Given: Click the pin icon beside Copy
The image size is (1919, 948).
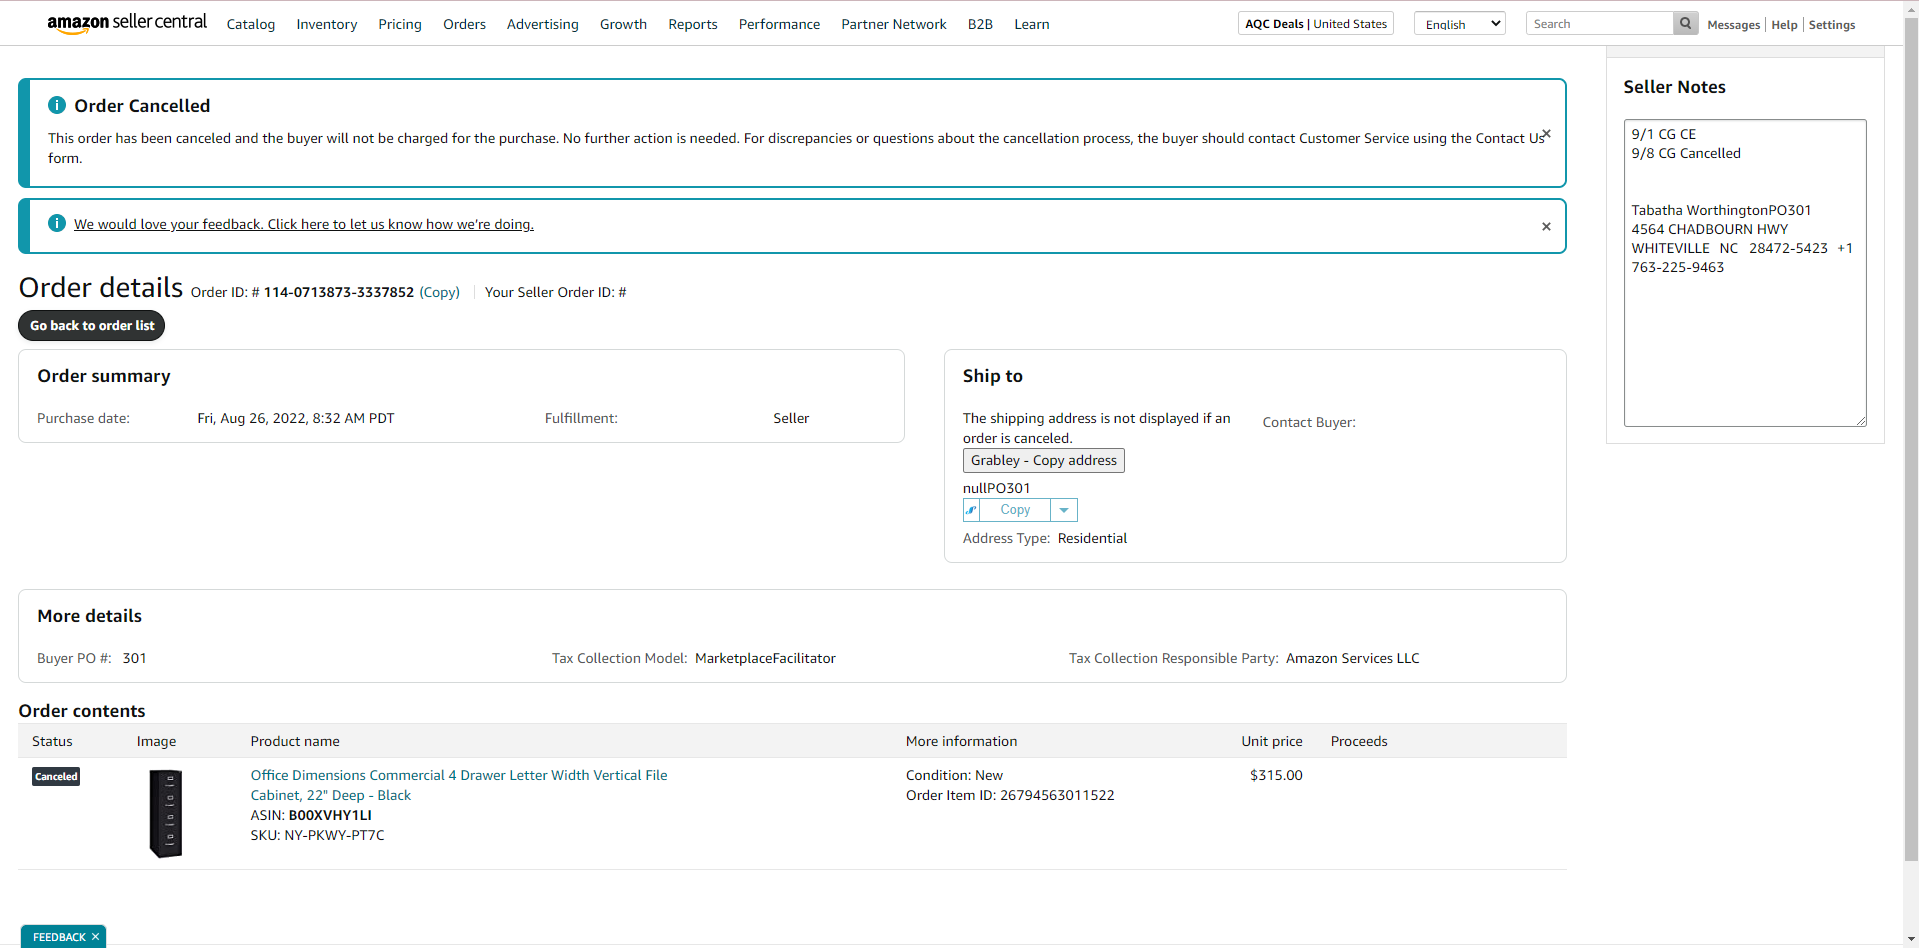Looking at the screenshot, I should [x=971, y=510].
